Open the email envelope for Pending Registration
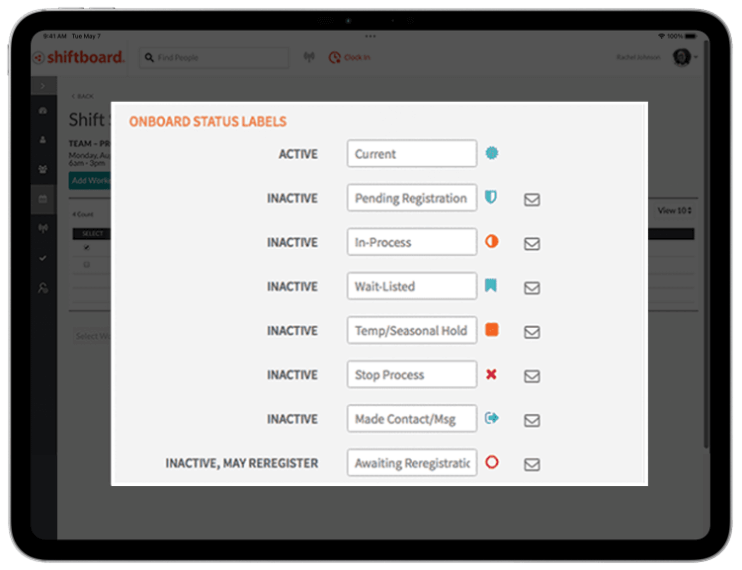Image resolution: width=742 pixels, height=570 pixels. click(532, 200)
